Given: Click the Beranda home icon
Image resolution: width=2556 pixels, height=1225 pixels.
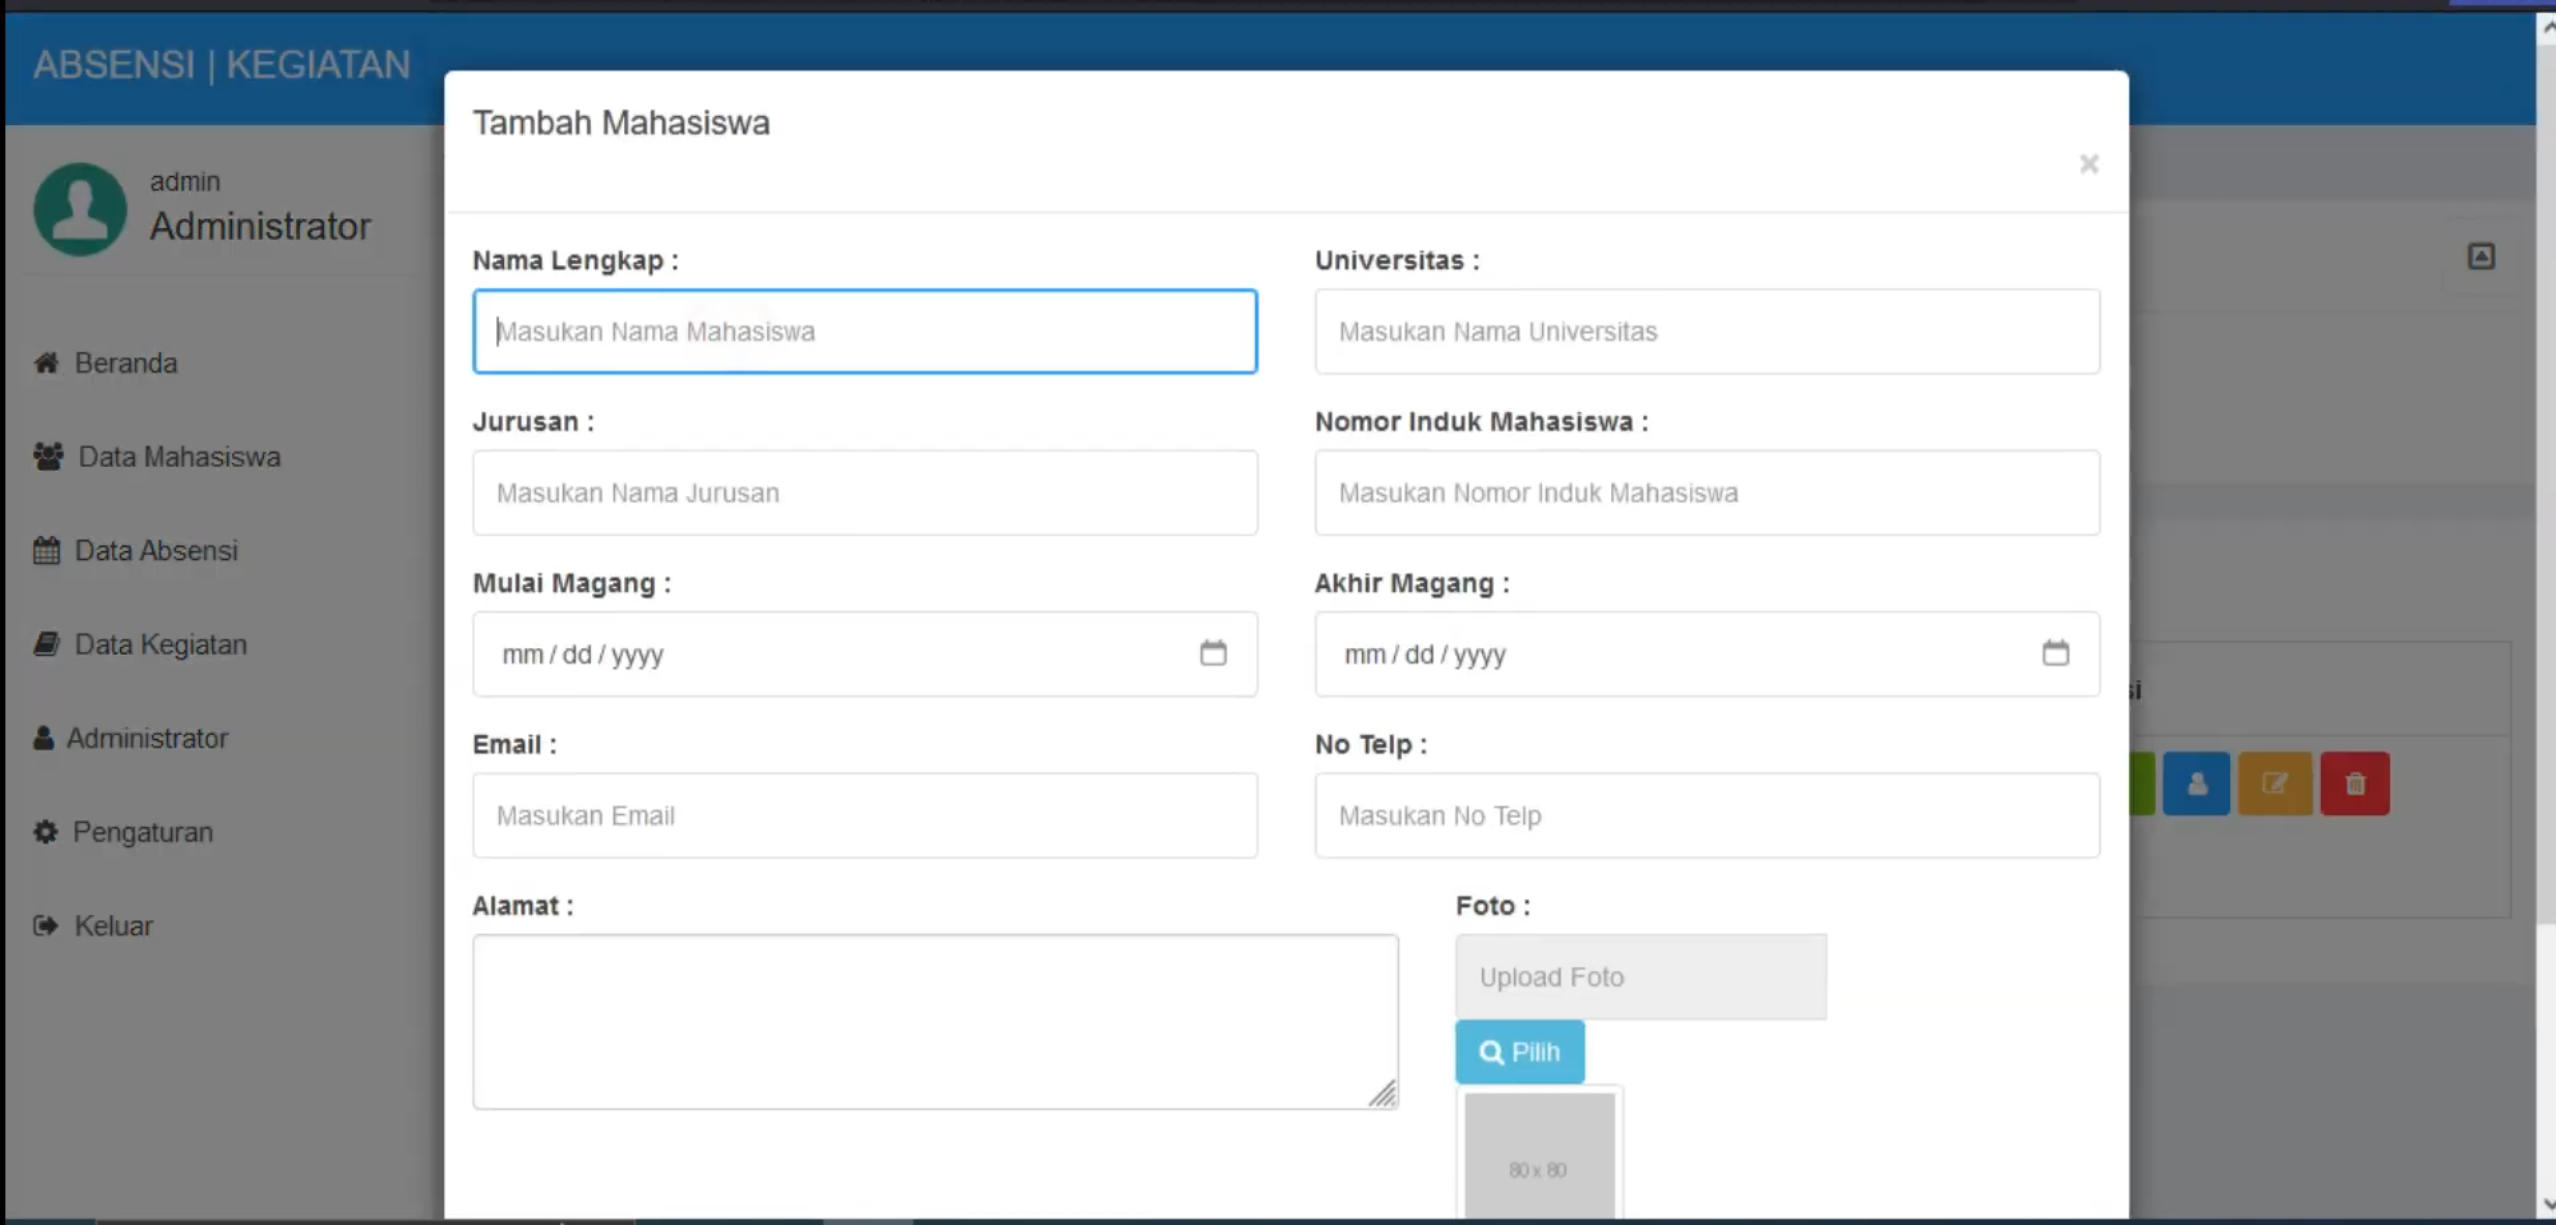Looking at the screenshot, I should coord(46,362).
